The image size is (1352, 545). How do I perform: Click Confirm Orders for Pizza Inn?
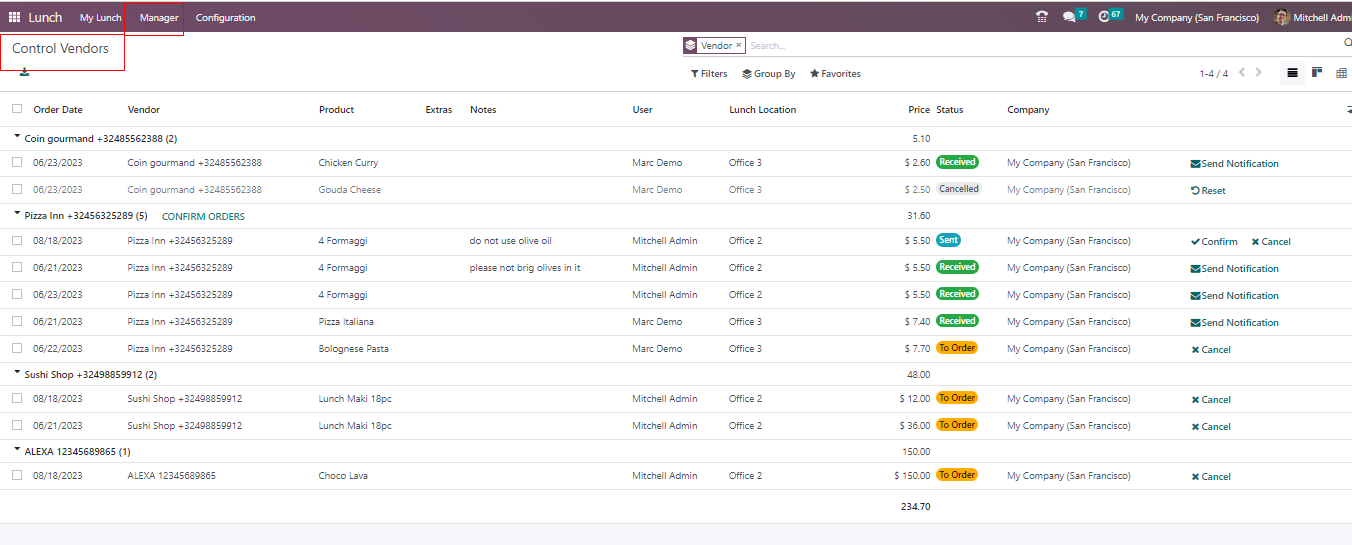[203, 216]
